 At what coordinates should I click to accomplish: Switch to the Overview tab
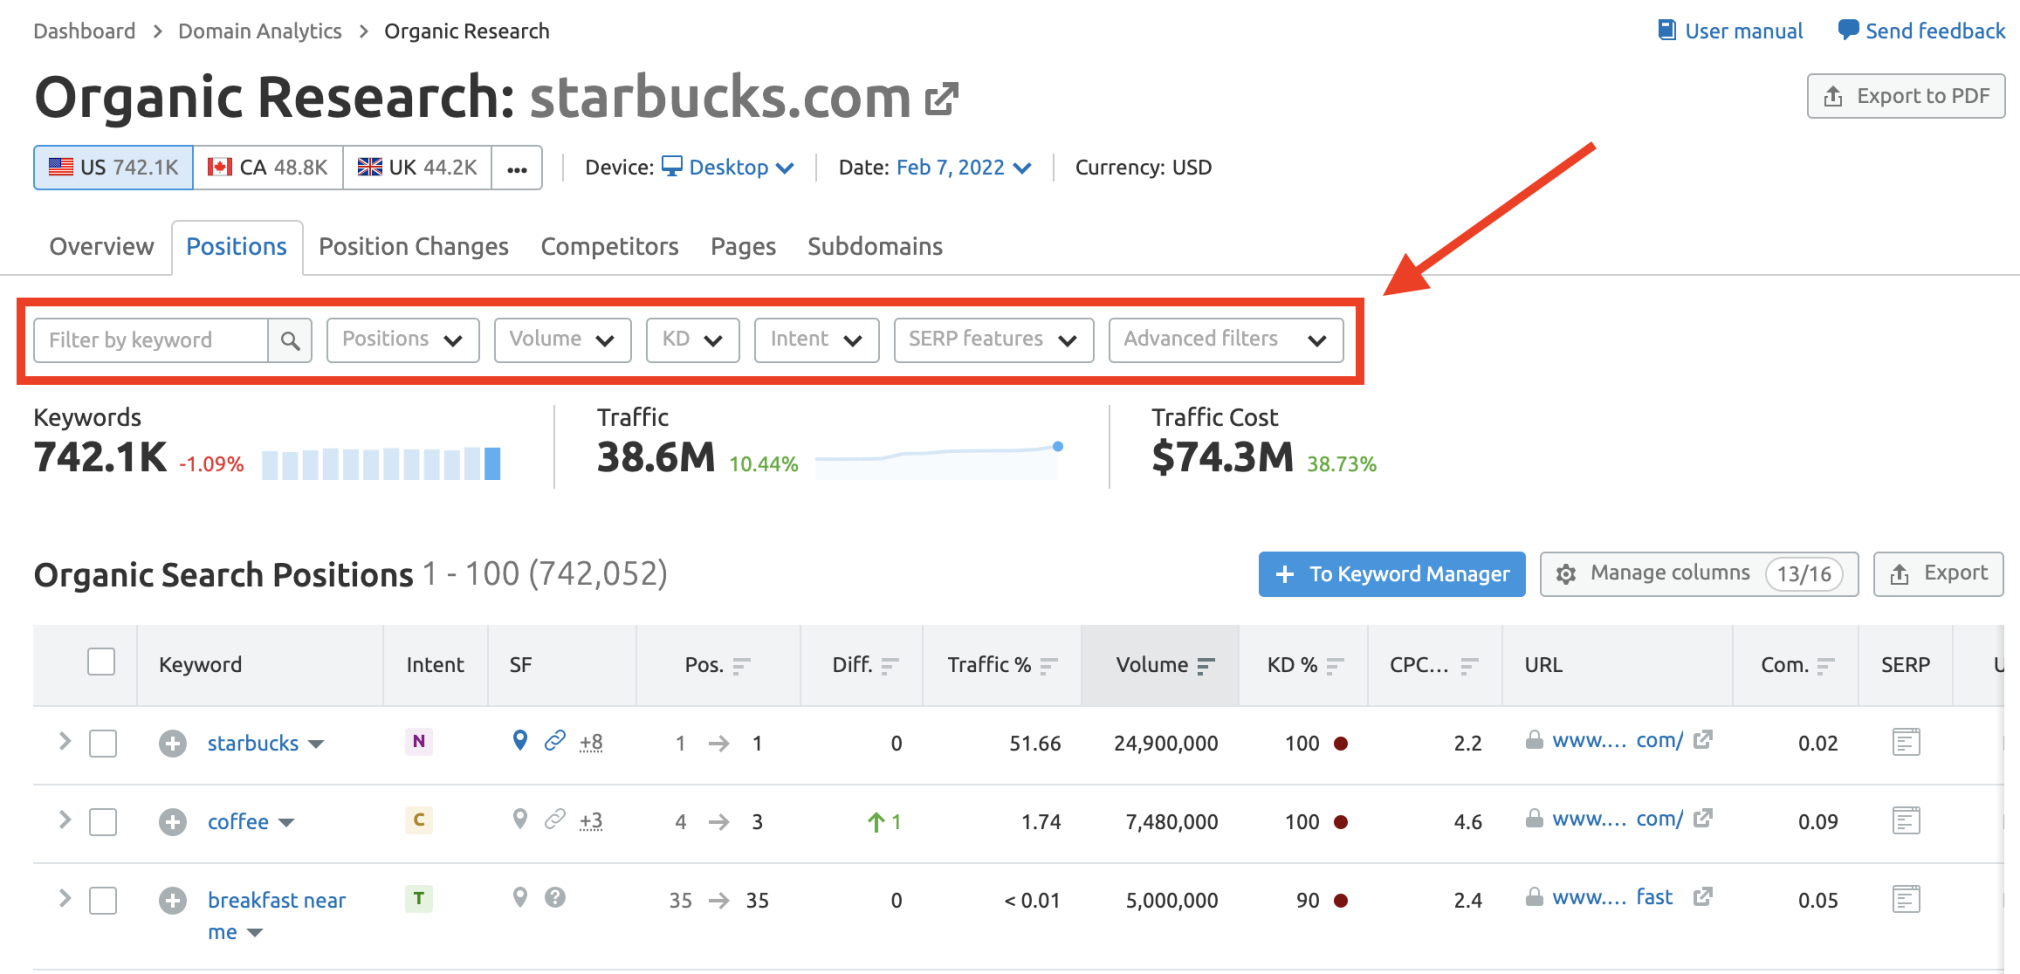click(x=102, y=247)
